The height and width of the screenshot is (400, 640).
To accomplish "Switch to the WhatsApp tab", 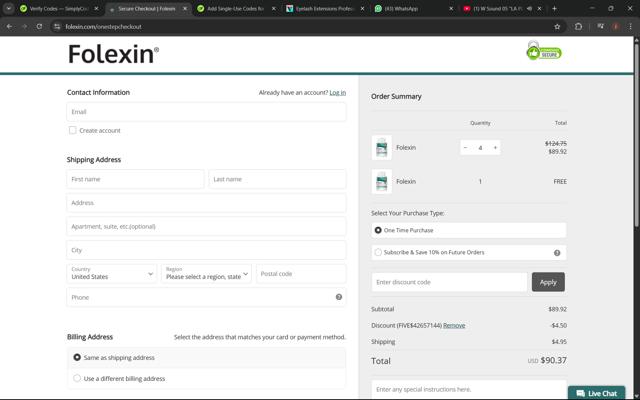I will pyautogui.click(x=414, y=8).
